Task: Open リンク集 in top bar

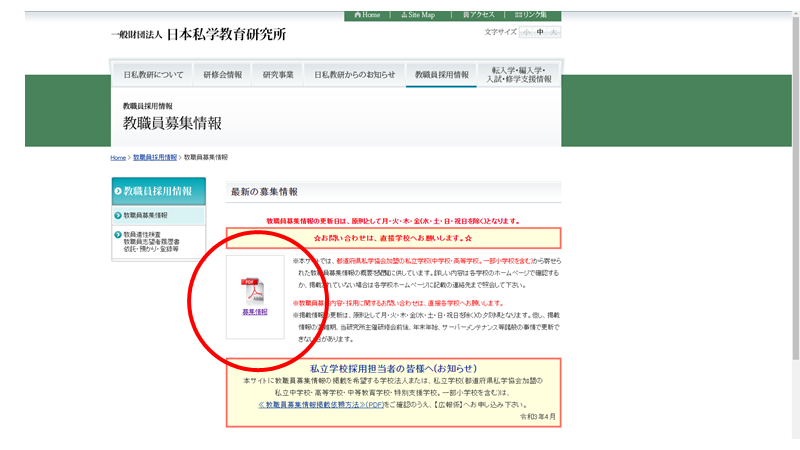Action: (531, 15)
